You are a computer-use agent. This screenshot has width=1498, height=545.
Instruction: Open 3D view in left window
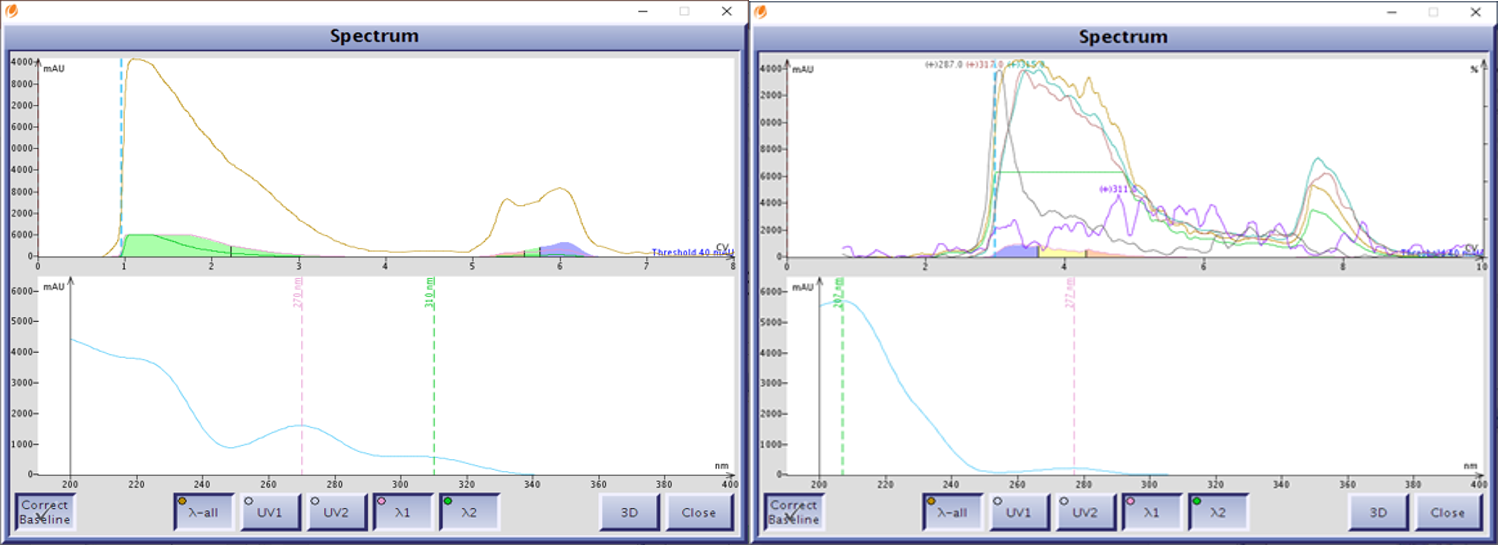(629, 512)
